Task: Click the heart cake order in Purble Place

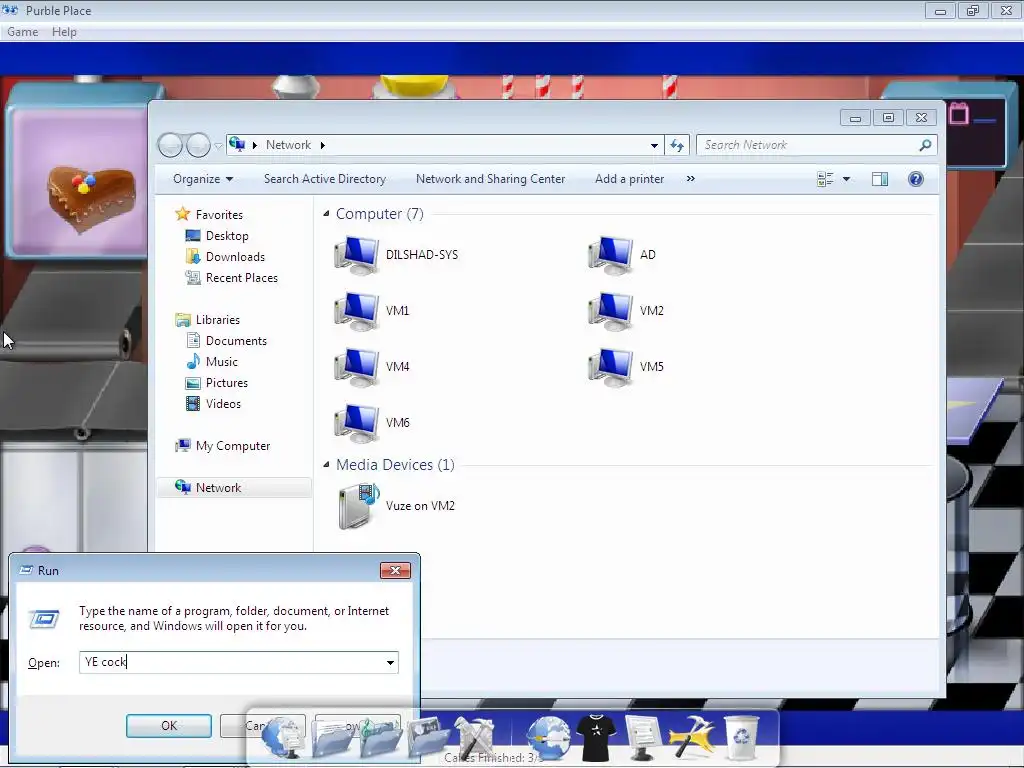Action: point(91,198)
